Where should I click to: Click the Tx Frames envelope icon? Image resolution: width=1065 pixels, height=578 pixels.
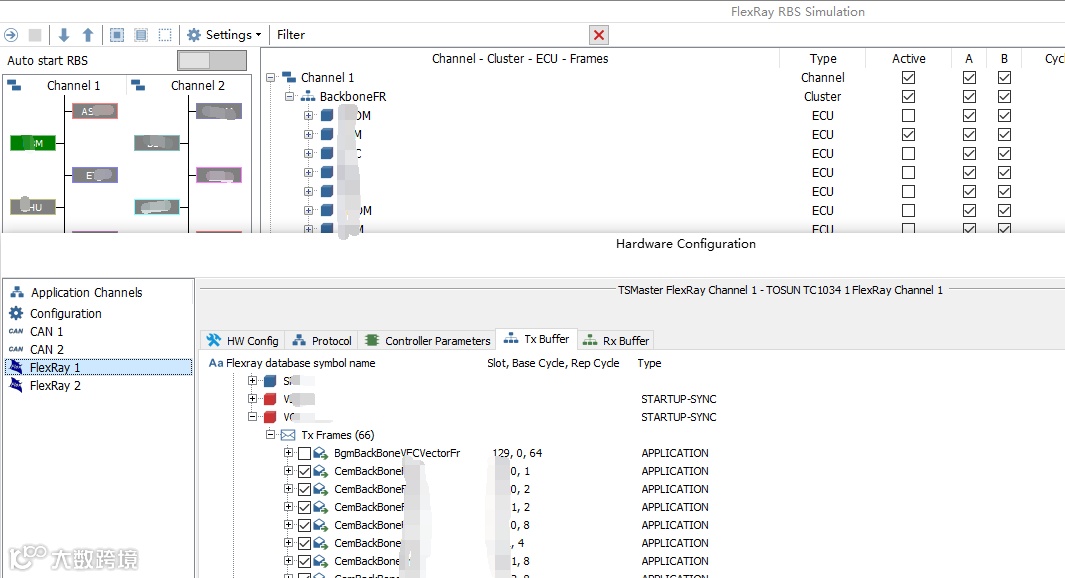[288, 435]
